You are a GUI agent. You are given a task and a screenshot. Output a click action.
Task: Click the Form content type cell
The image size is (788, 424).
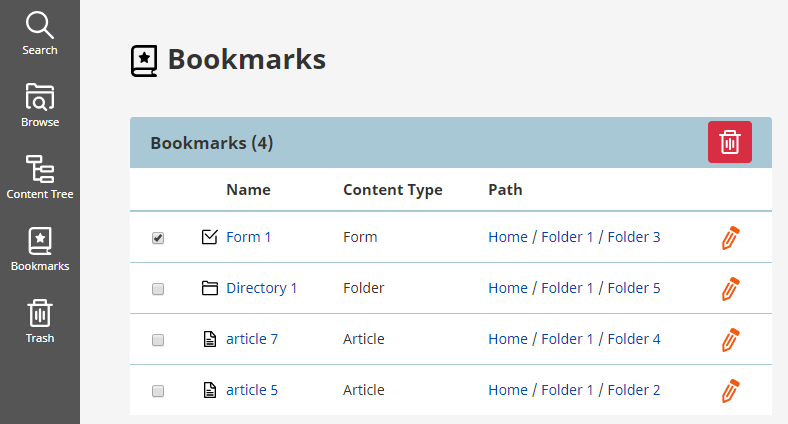[x=360, y=237]
